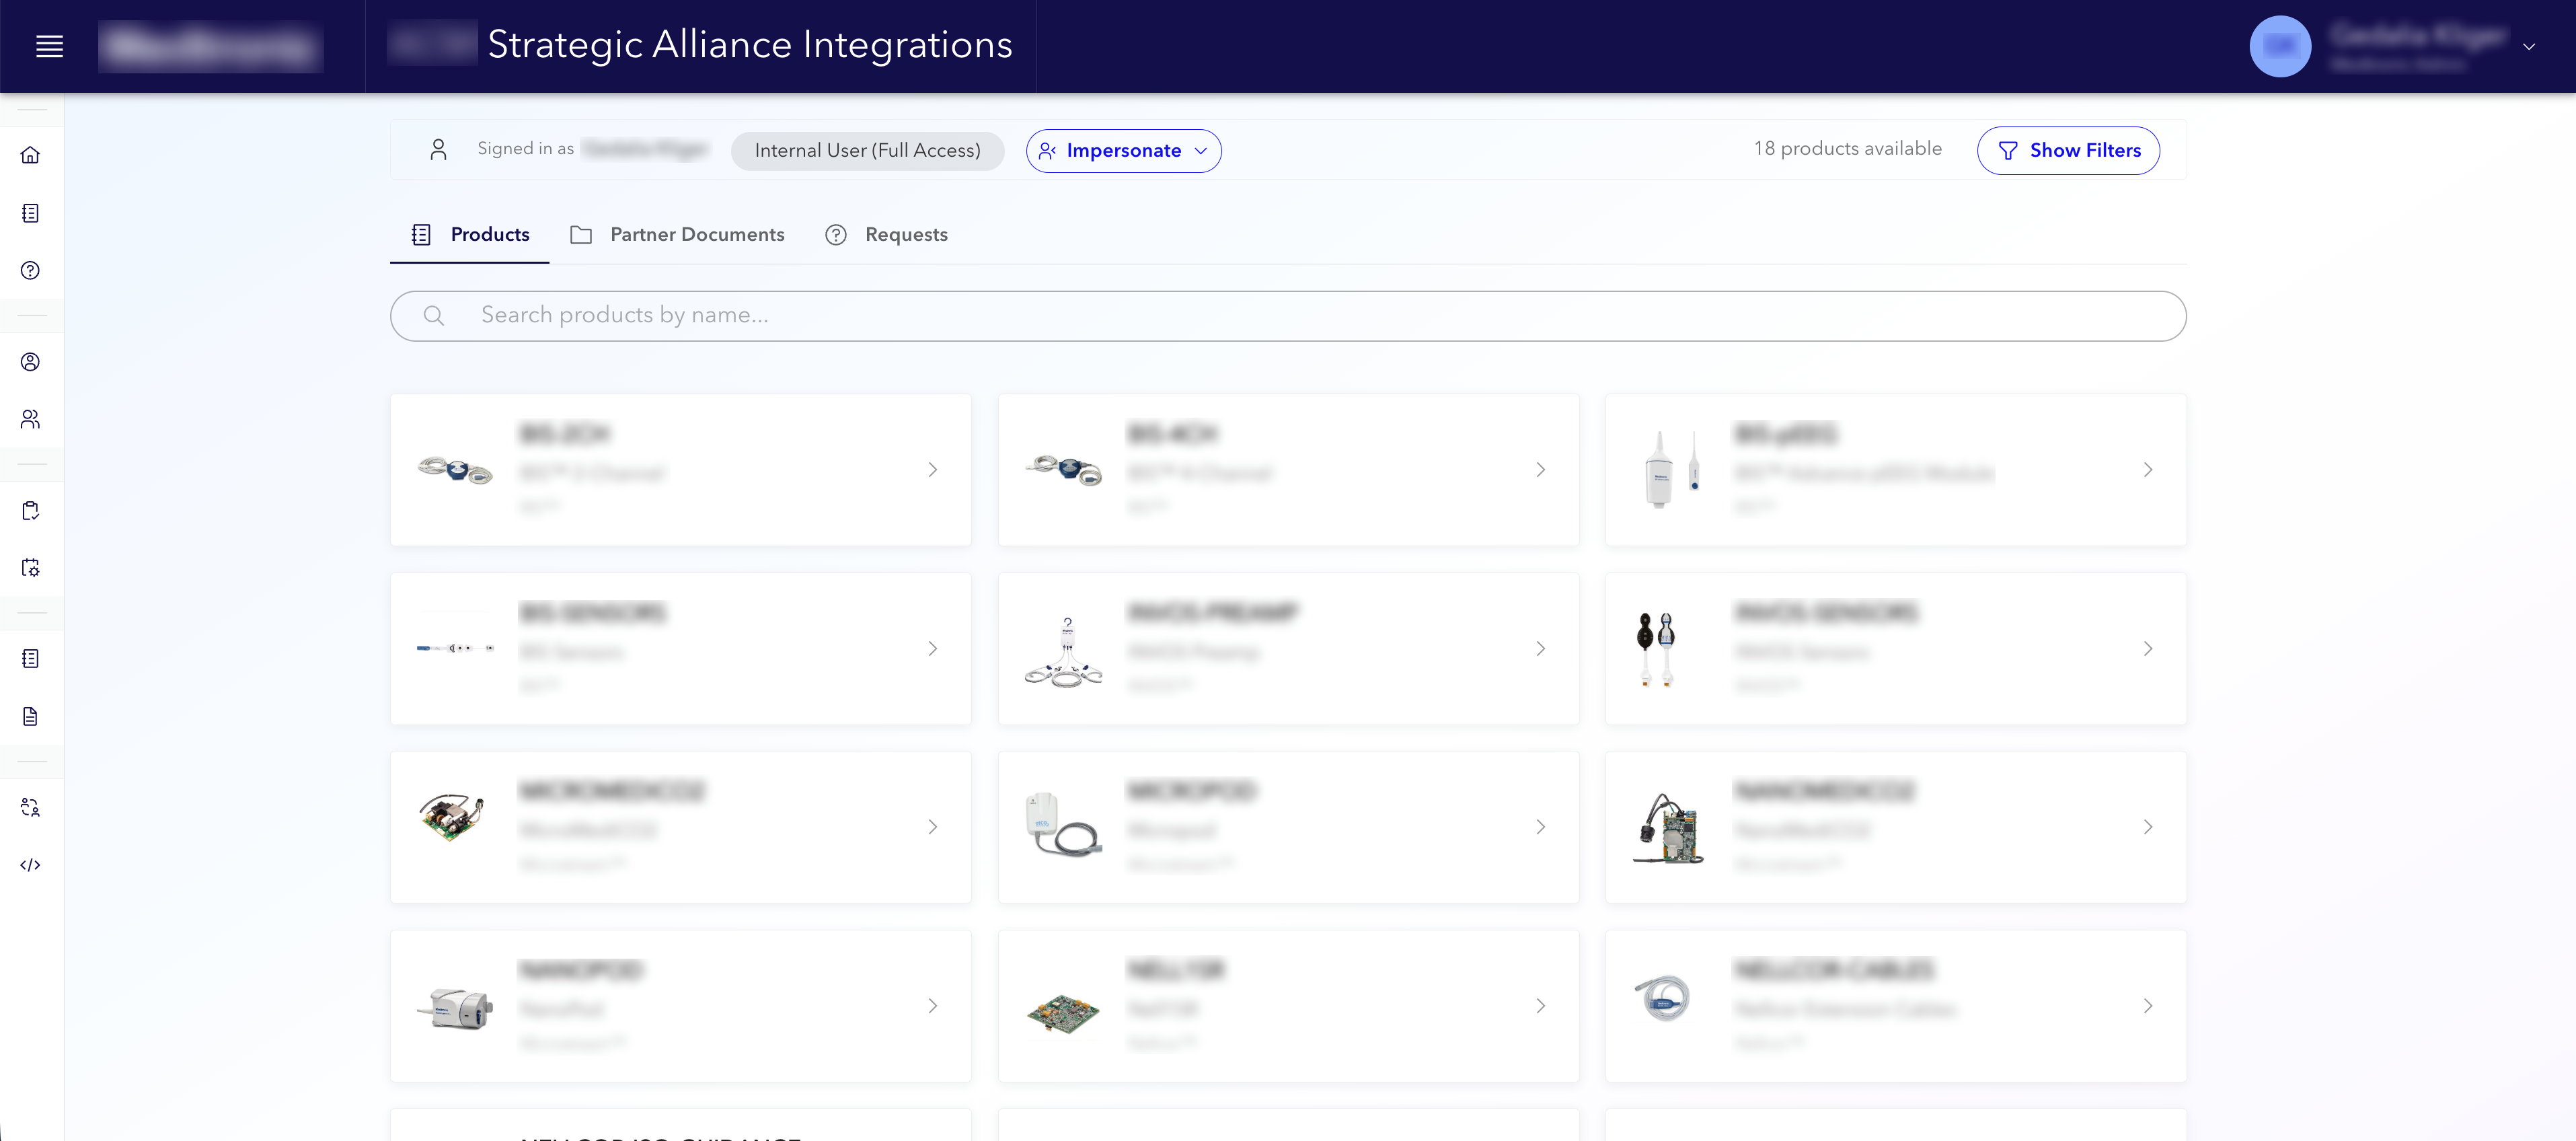Select the clipboard checkmark icon
The image size is (2576, 1141).
tap(30, 510)
